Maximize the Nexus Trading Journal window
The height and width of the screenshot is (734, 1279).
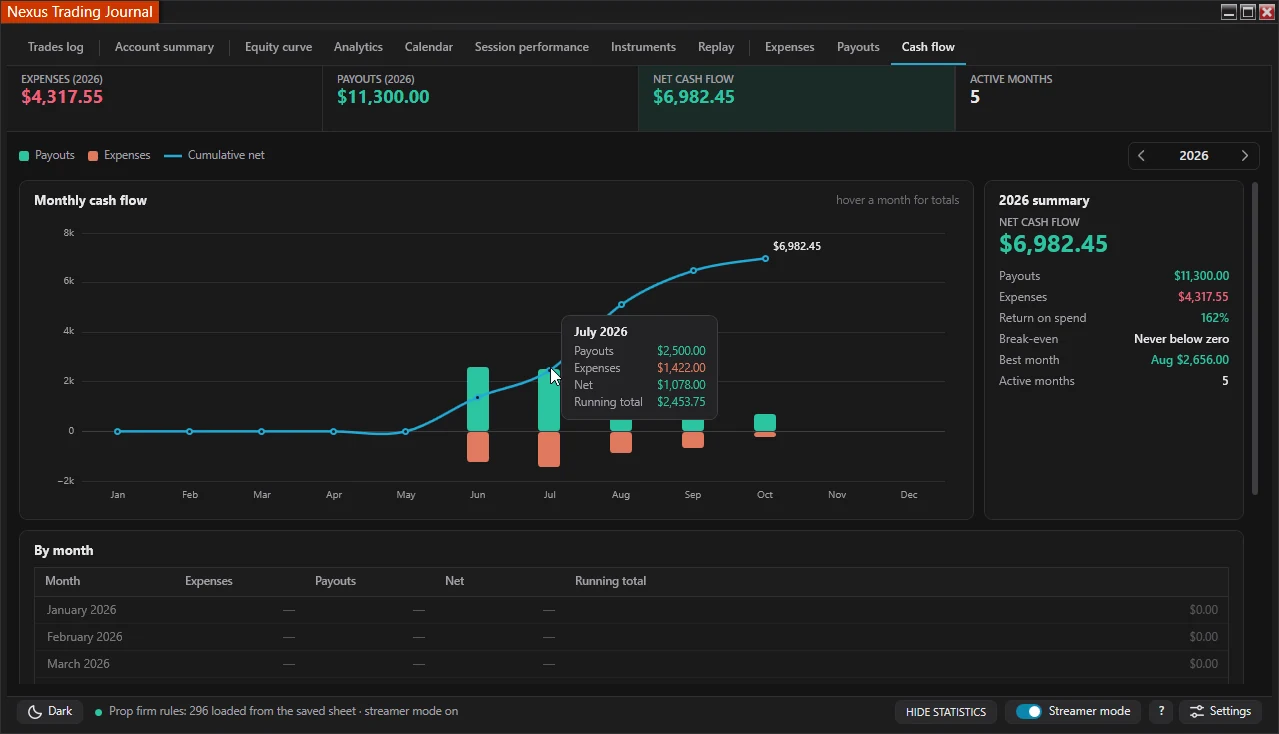click(x=1248, y=12)
